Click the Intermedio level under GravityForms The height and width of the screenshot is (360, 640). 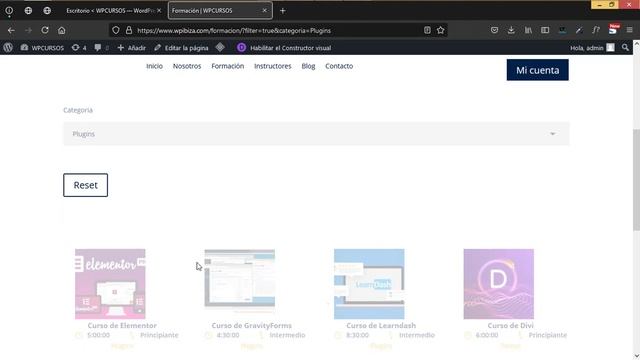click(287, 335)
